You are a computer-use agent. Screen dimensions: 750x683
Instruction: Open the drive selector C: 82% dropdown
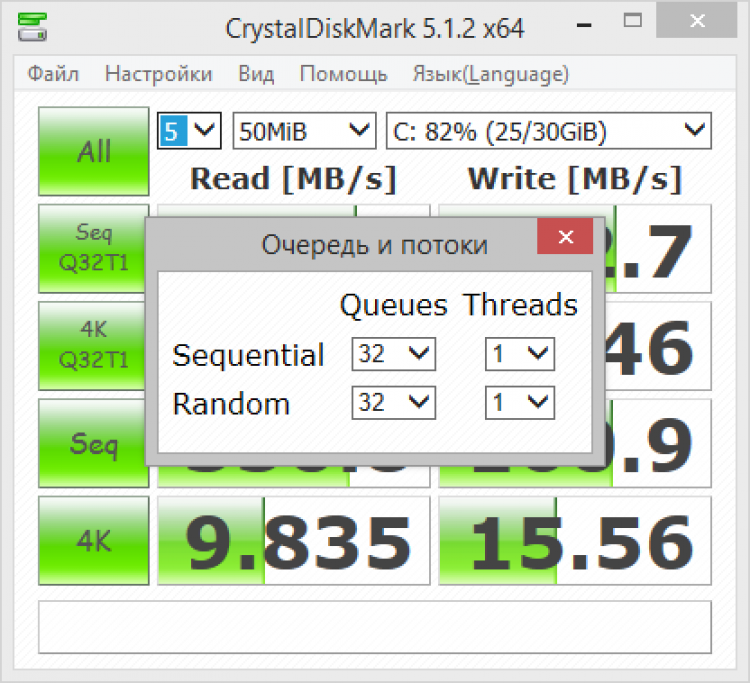pos(549,131)
